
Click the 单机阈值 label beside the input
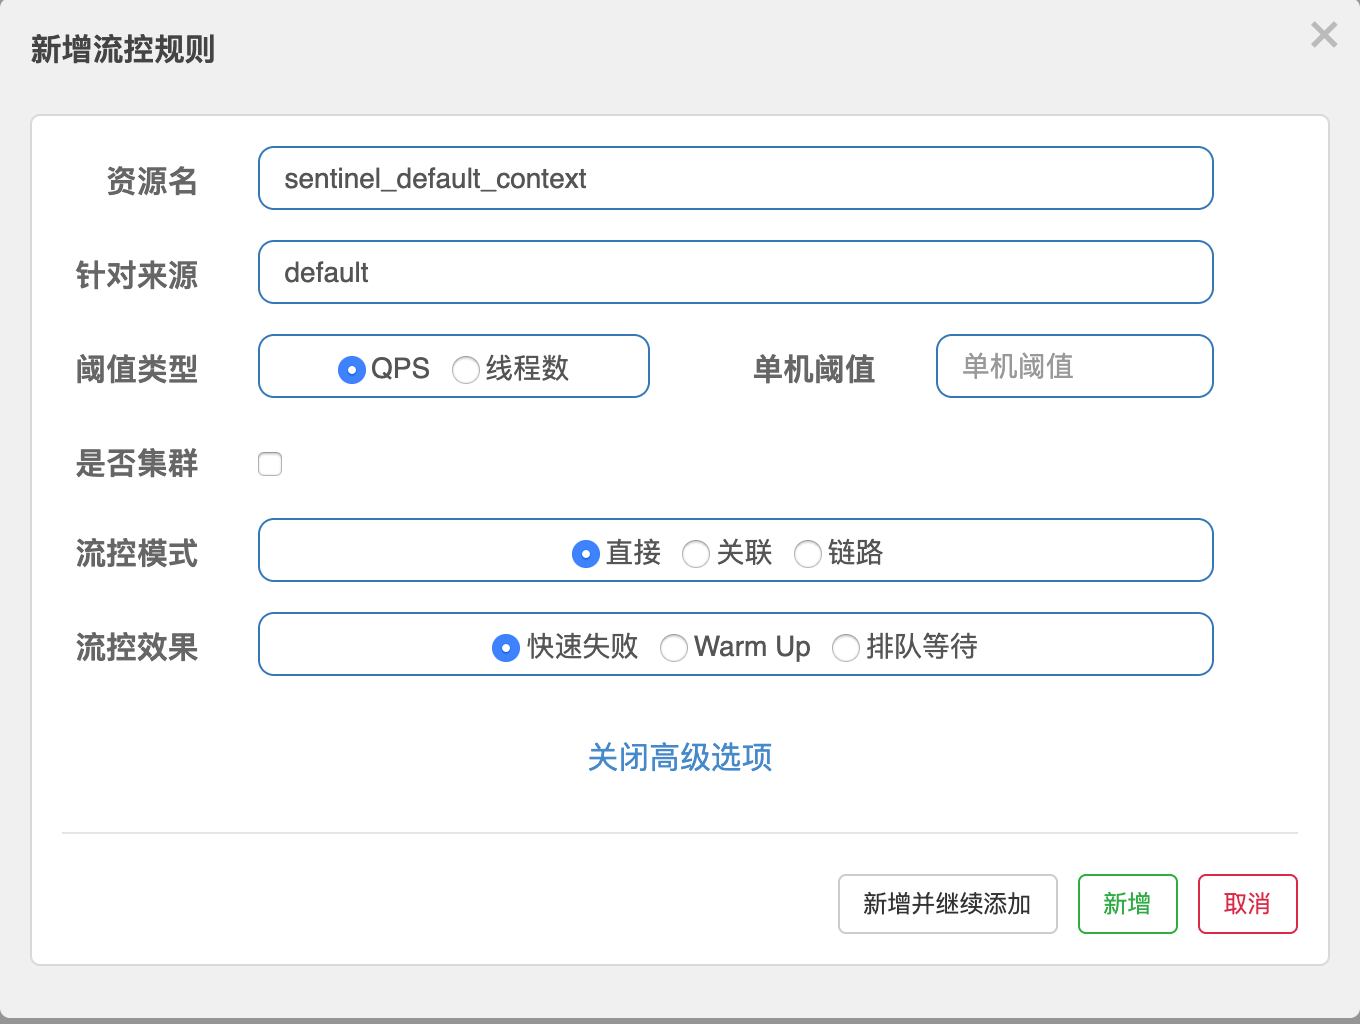(x=815, y=369)
